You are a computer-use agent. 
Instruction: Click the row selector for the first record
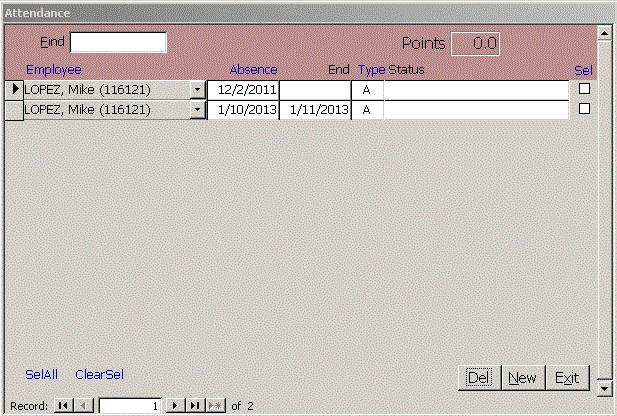click(14, 90)
